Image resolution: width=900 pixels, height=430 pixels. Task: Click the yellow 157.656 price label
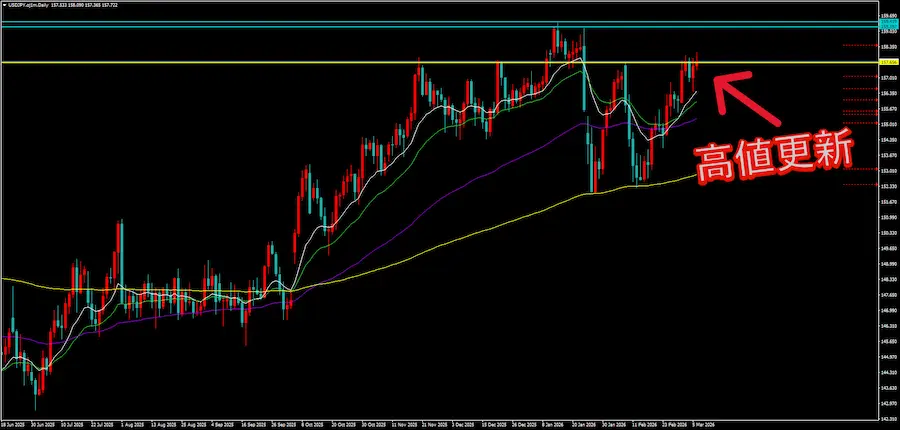[x=887, y=63]
